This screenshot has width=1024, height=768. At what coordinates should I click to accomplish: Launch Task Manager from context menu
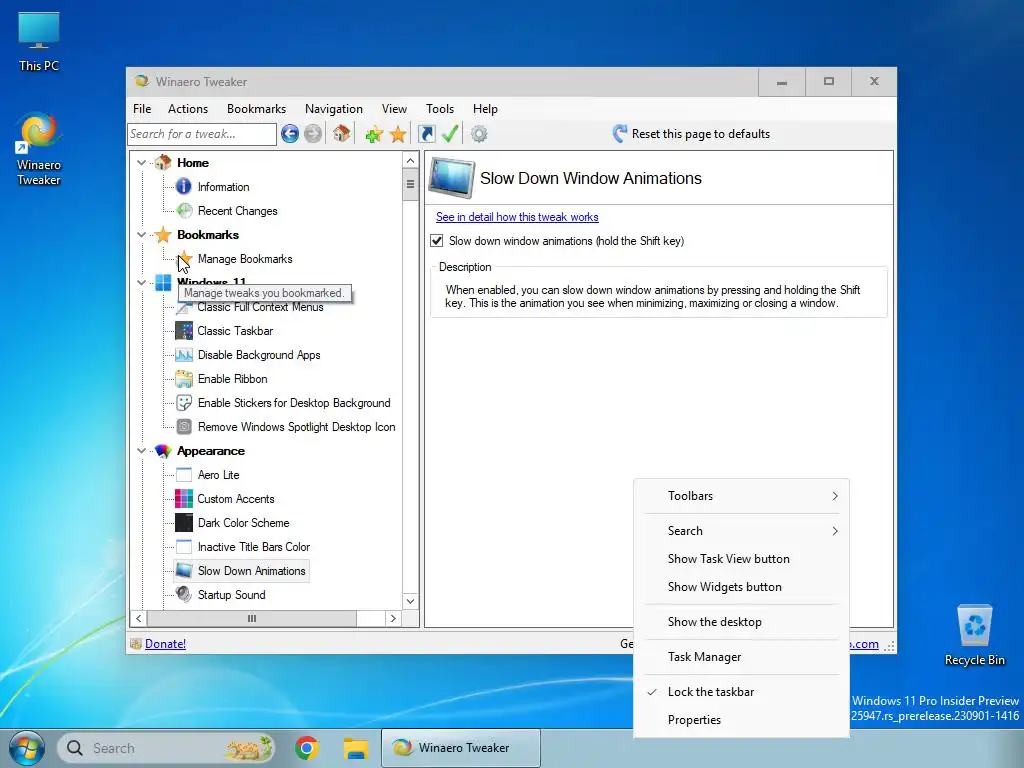point(741,657)
